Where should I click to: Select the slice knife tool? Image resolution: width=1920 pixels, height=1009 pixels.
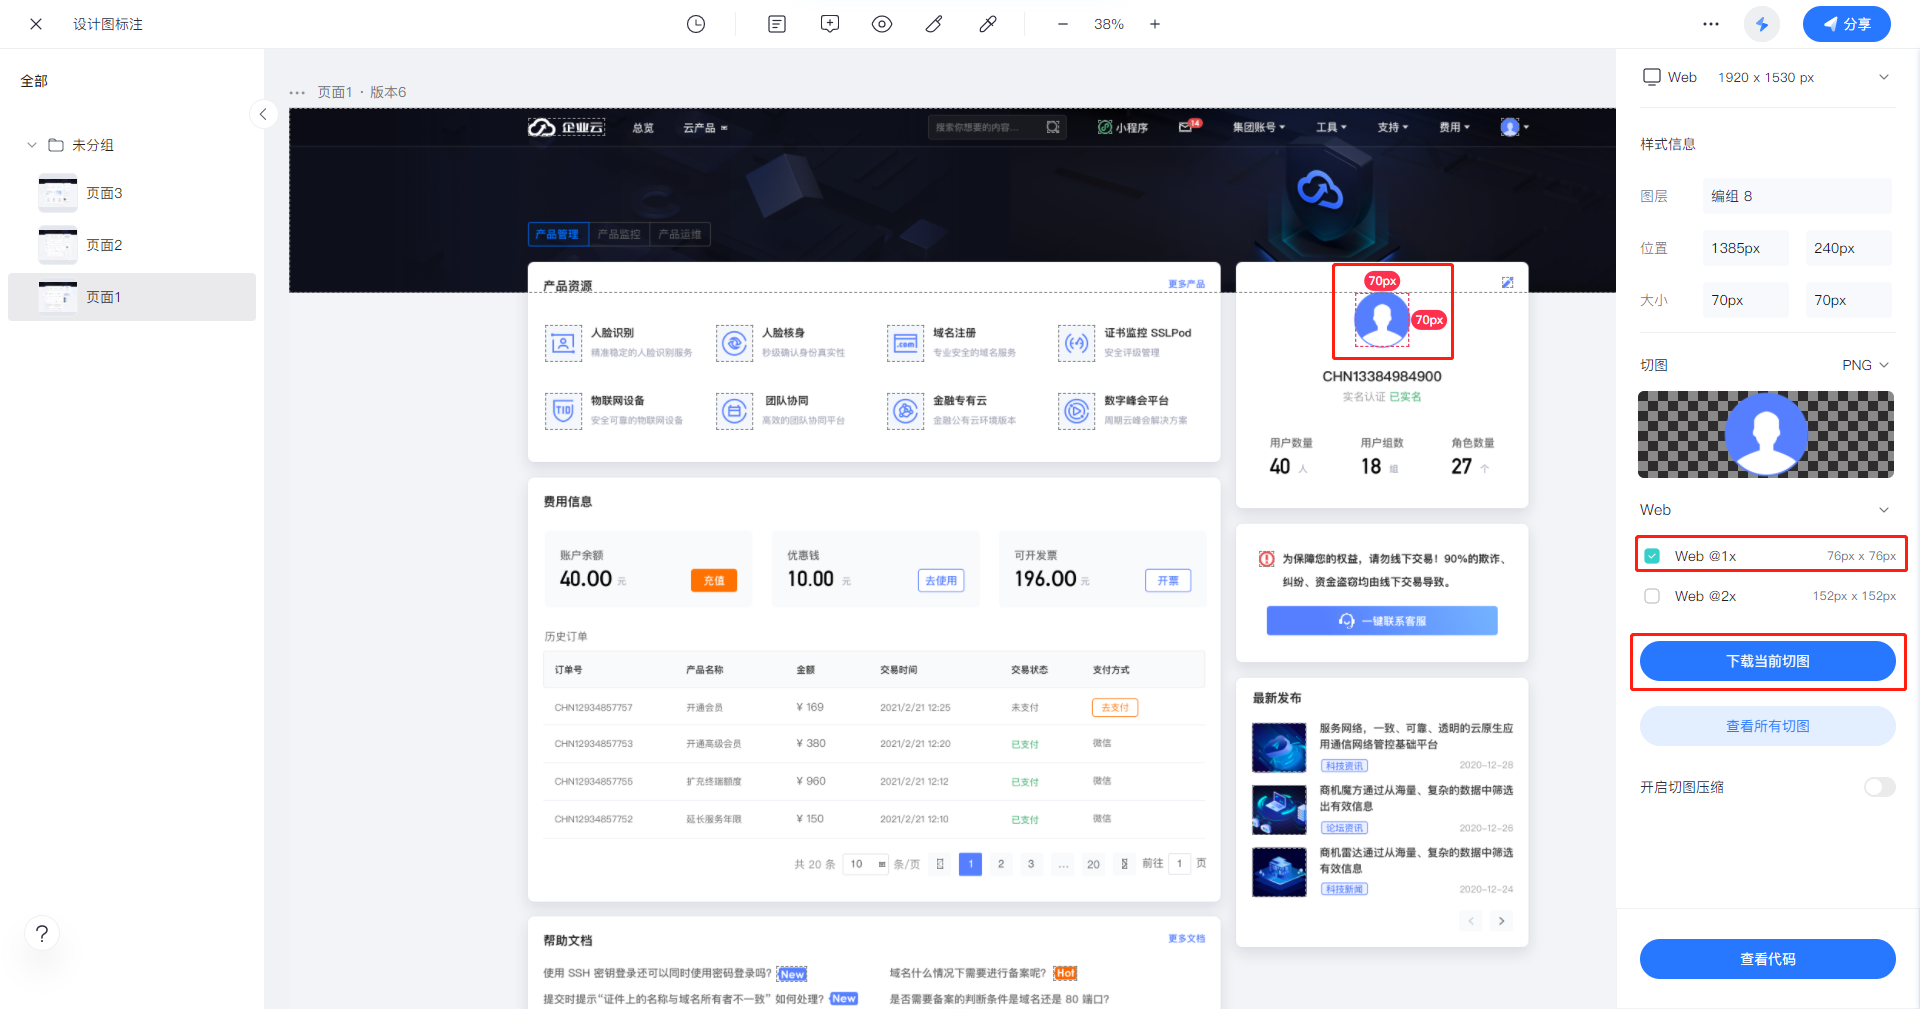click(934, 24)
